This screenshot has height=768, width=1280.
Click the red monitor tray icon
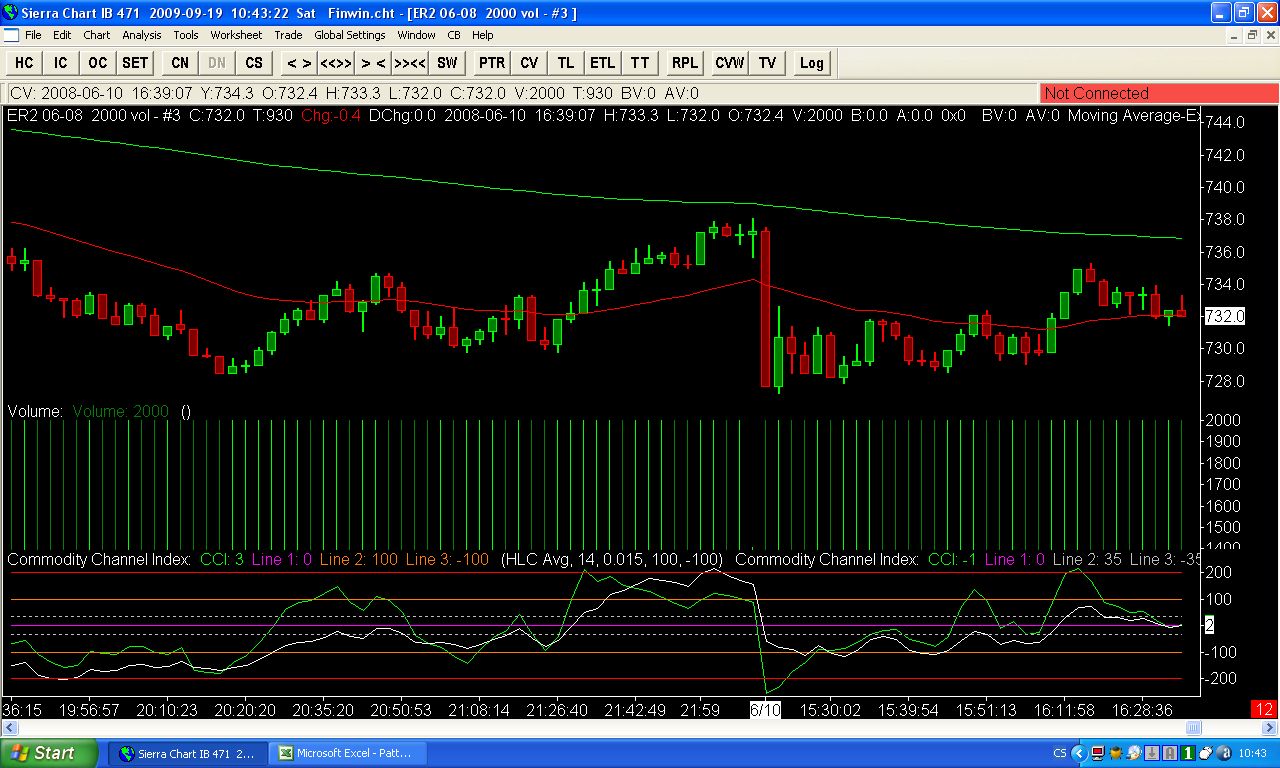click(1098, 753)
